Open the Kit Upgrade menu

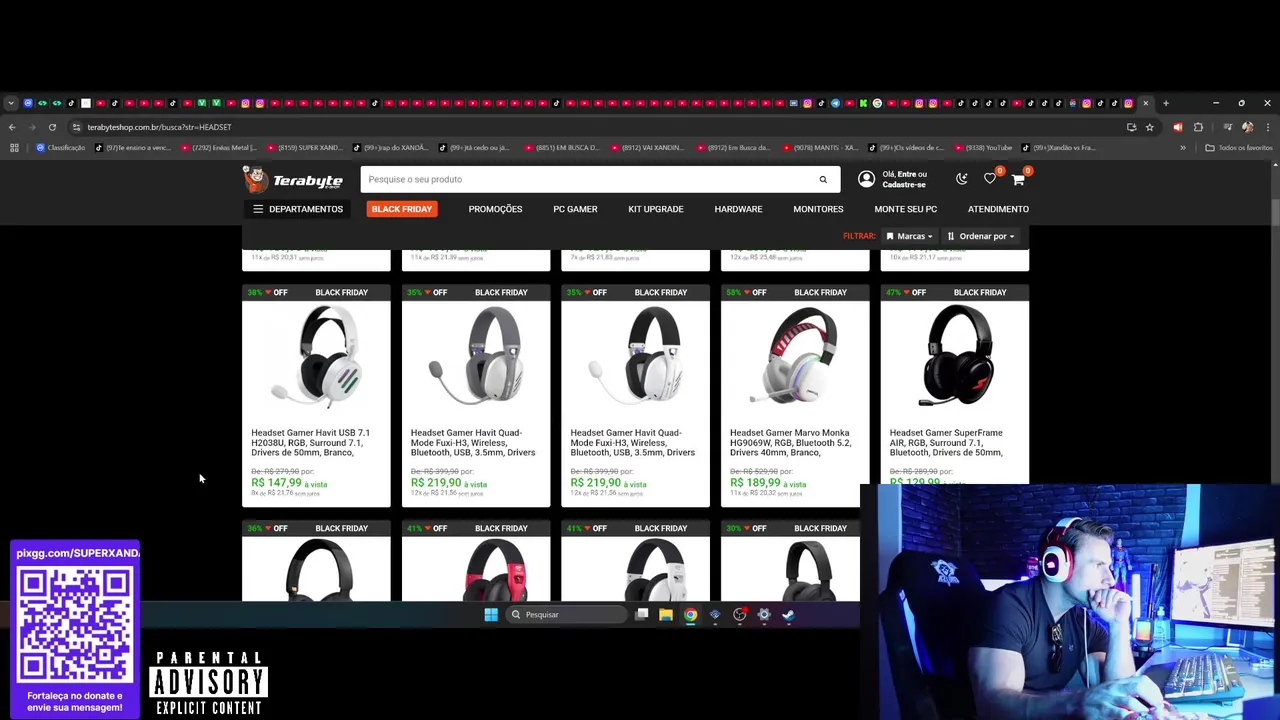coord(656,209)
